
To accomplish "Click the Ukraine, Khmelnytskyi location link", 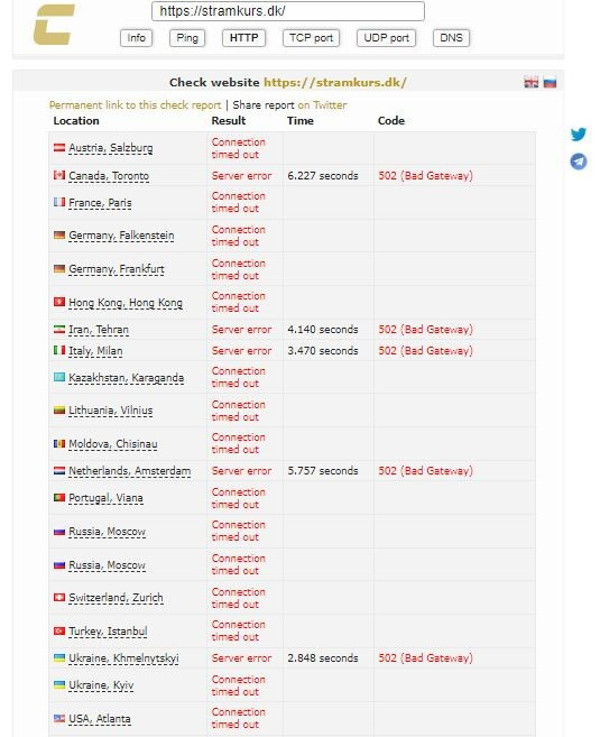I will point(123,659).
